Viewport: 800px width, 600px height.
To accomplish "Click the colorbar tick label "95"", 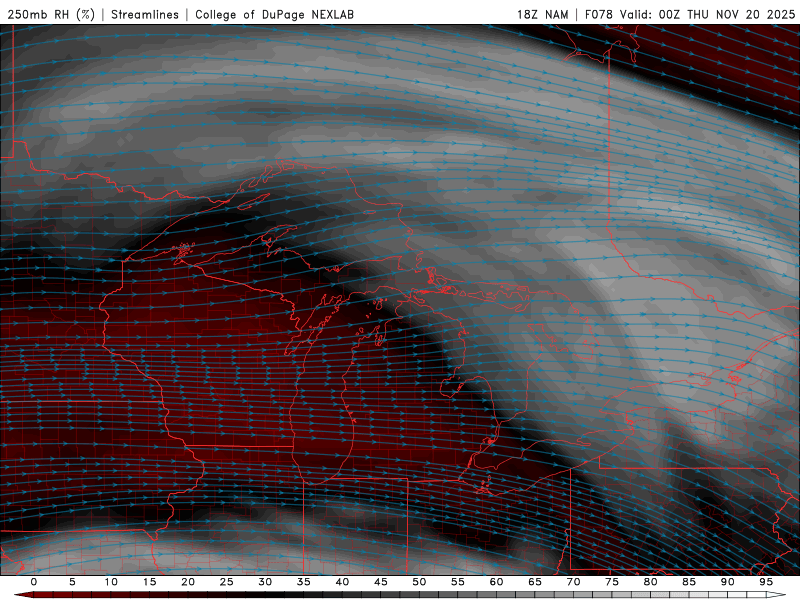I will [766, 582].
